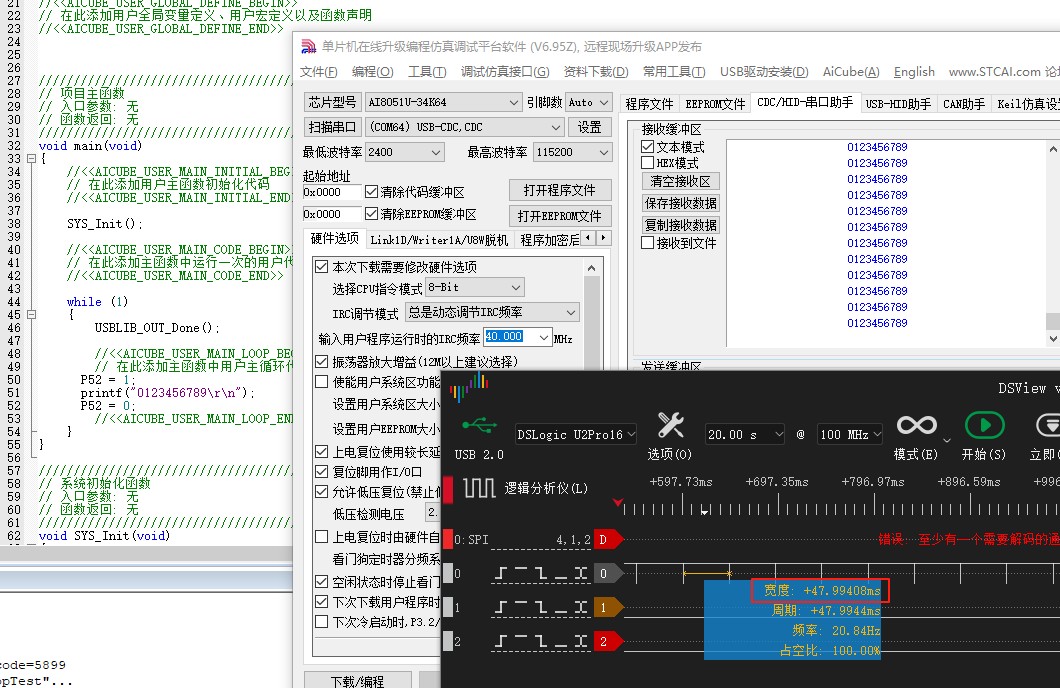Toggle 文本模式 checkbox in receive buffer
The image size is (1060, 688).
coord(648,147)
